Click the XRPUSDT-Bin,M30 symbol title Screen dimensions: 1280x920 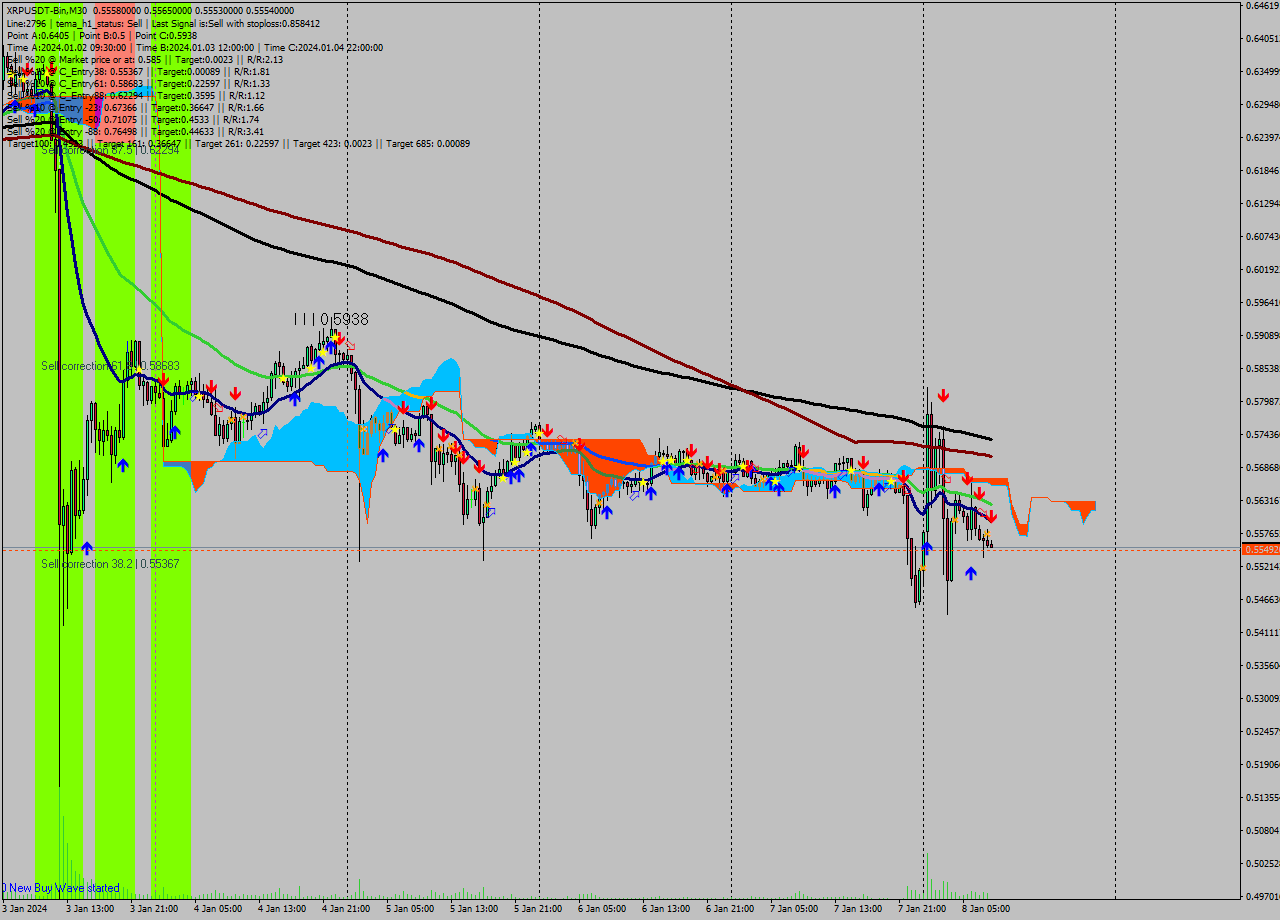47,10
